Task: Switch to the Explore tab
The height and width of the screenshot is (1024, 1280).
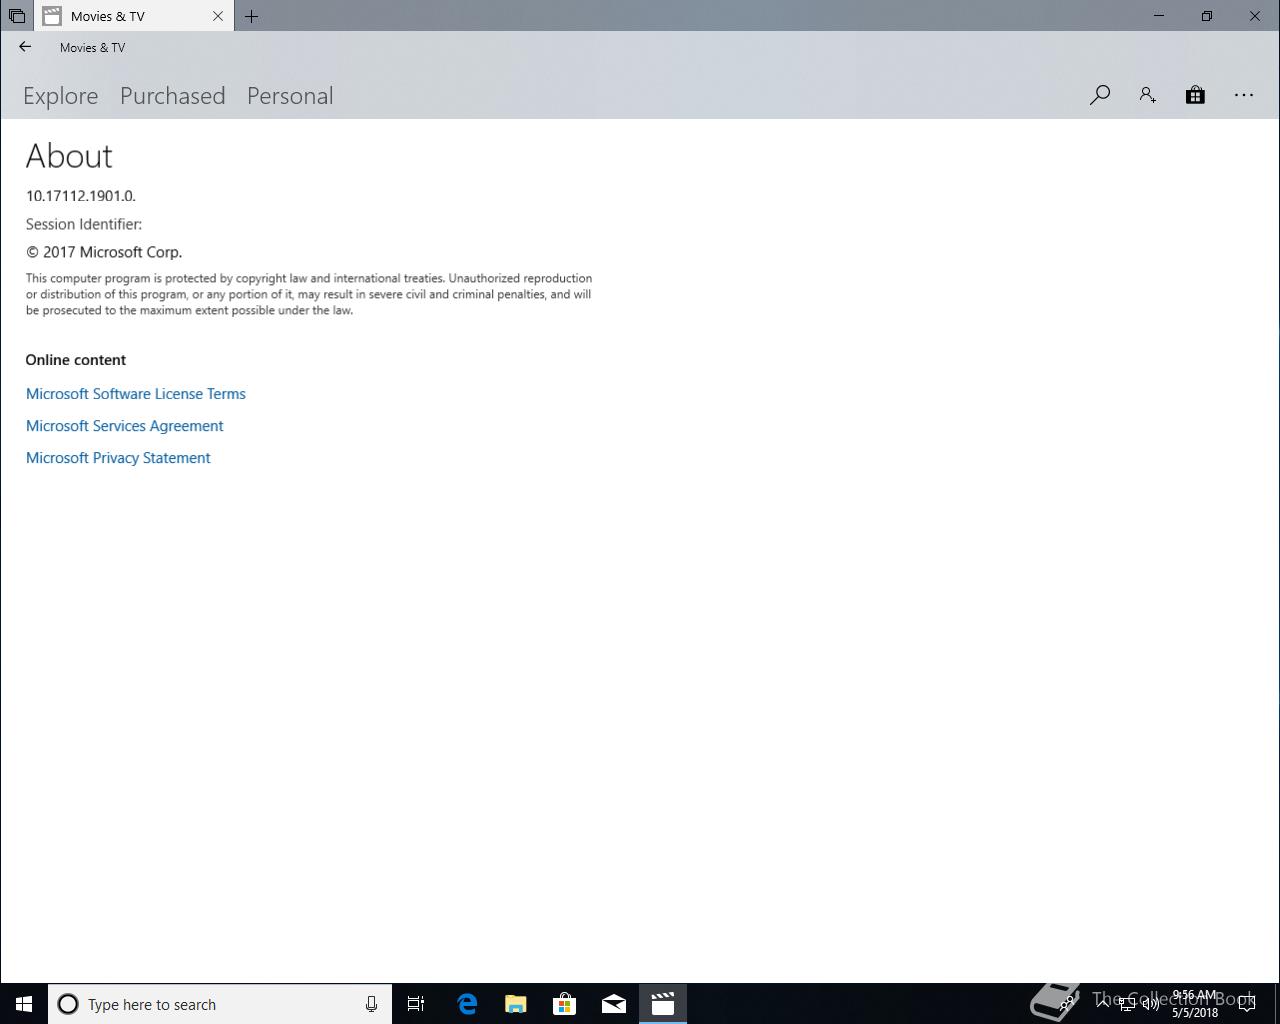Action: coord(61,96)
